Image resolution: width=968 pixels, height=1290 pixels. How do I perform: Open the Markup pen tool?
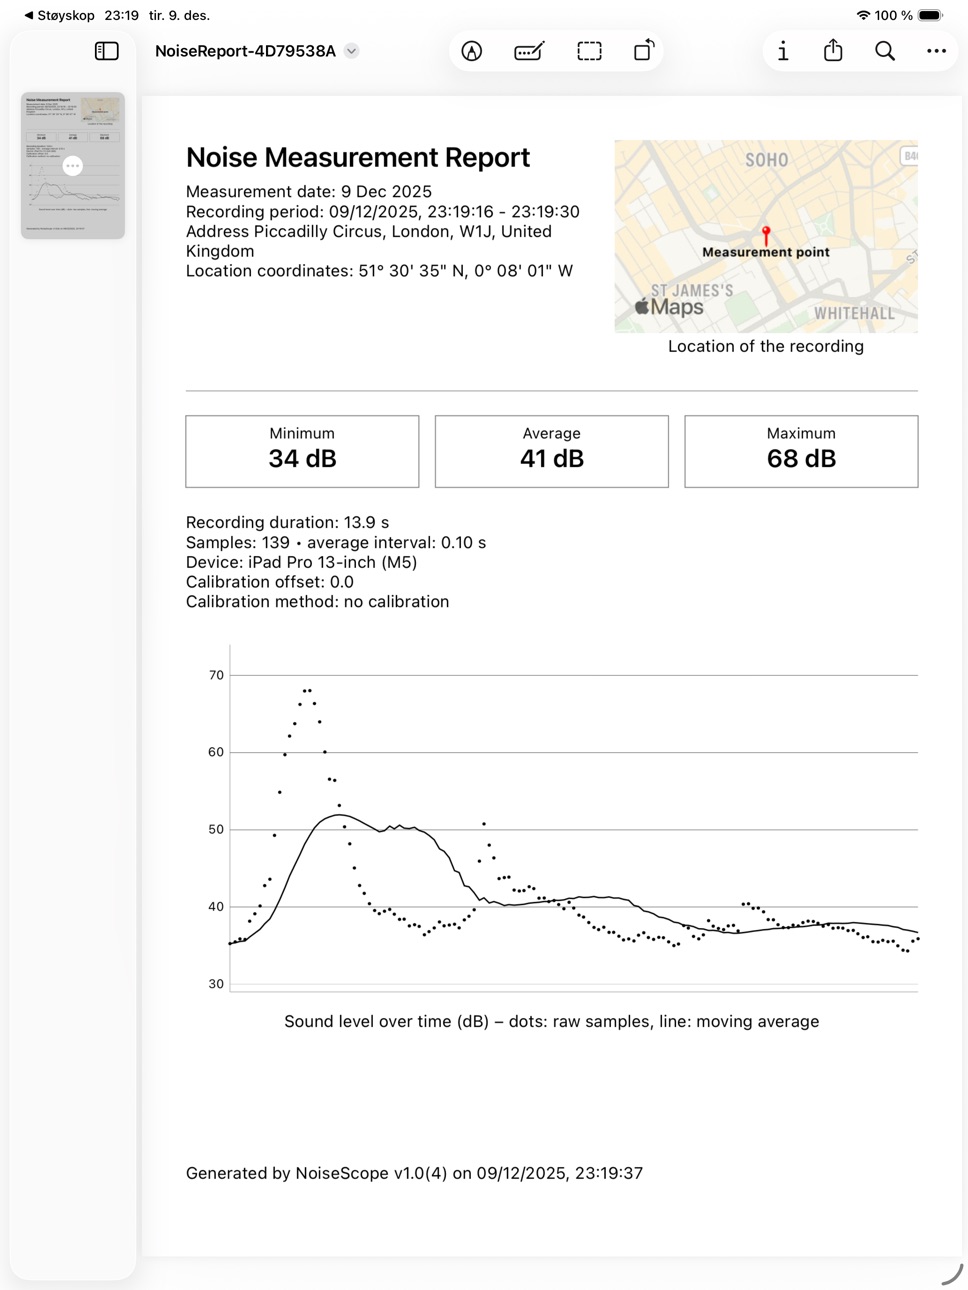(x=472, y=51)
